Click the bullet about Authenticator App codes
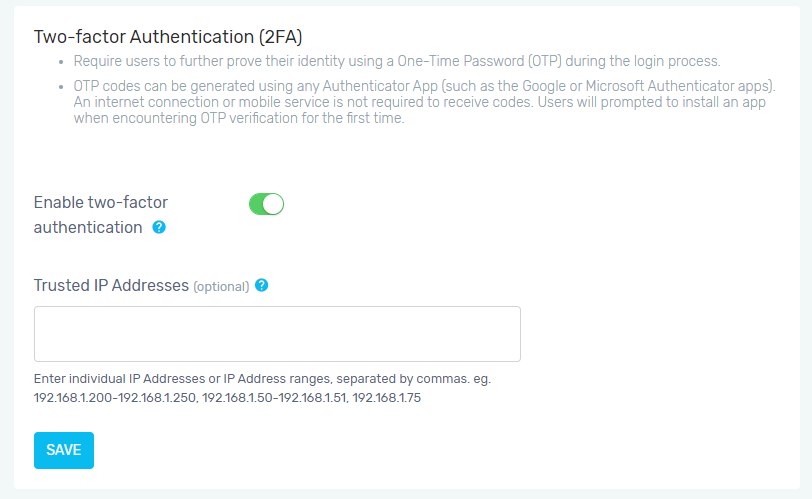 coord(425,102)
